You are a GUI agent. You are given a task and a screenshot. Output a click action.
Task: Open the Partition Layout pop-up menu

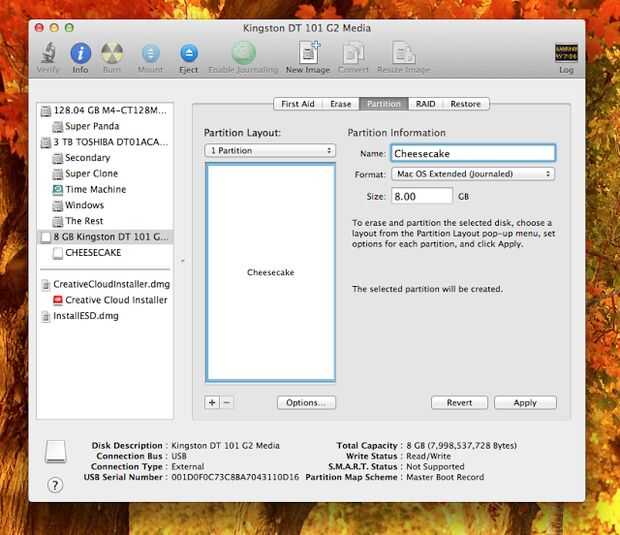[270, 151]
